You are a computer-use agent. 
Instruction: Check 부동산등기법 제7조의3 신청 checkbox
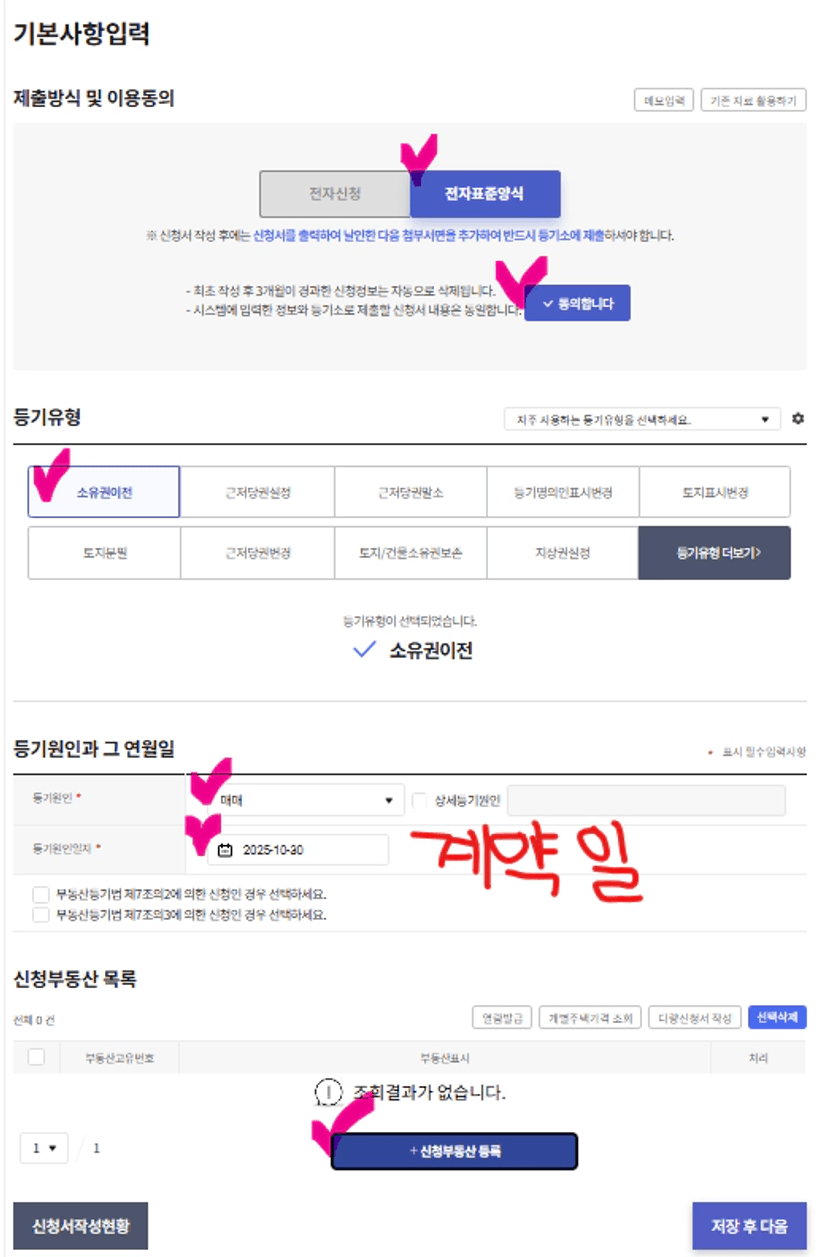coord(40,914)
